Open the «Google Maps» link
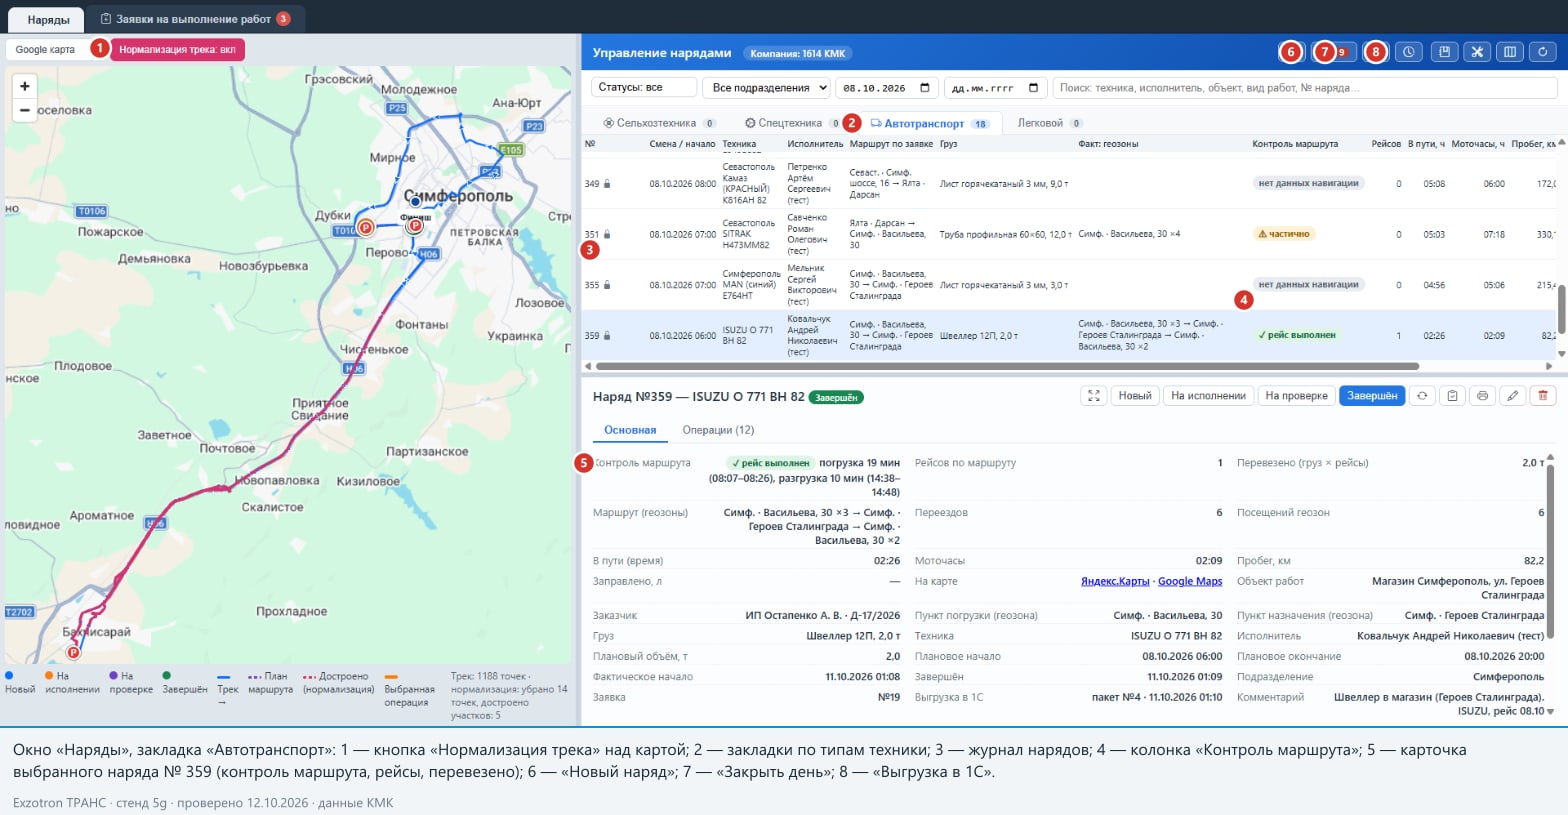Viewport: 1568px width, 815px height. (x=1190, y=581)
